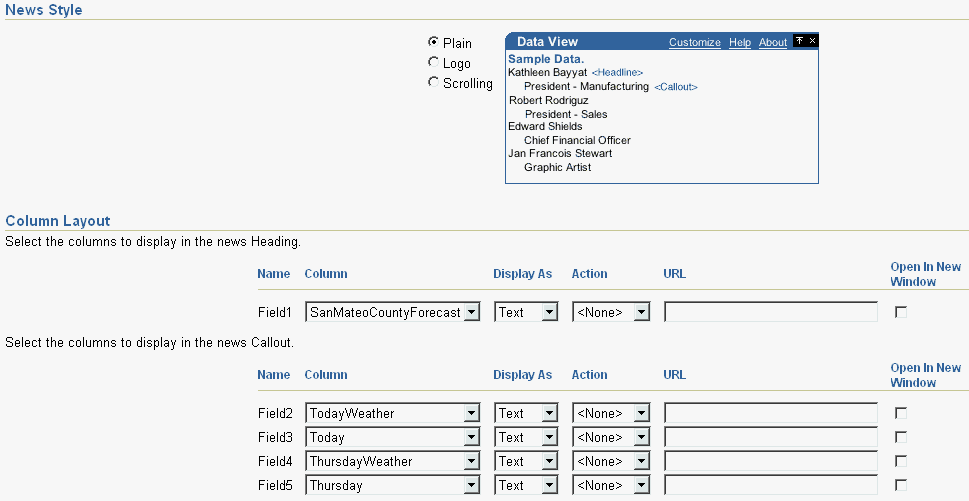Focus the Field3 URL input field
The width and height of the screenshot is (969, 501).
coord(771,437)
